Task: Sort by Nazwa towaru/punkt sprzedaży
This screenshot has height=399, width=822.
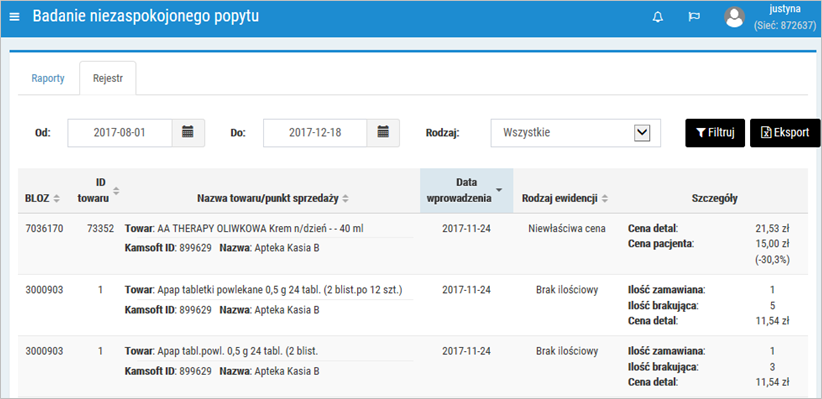Action: (346, 199)
